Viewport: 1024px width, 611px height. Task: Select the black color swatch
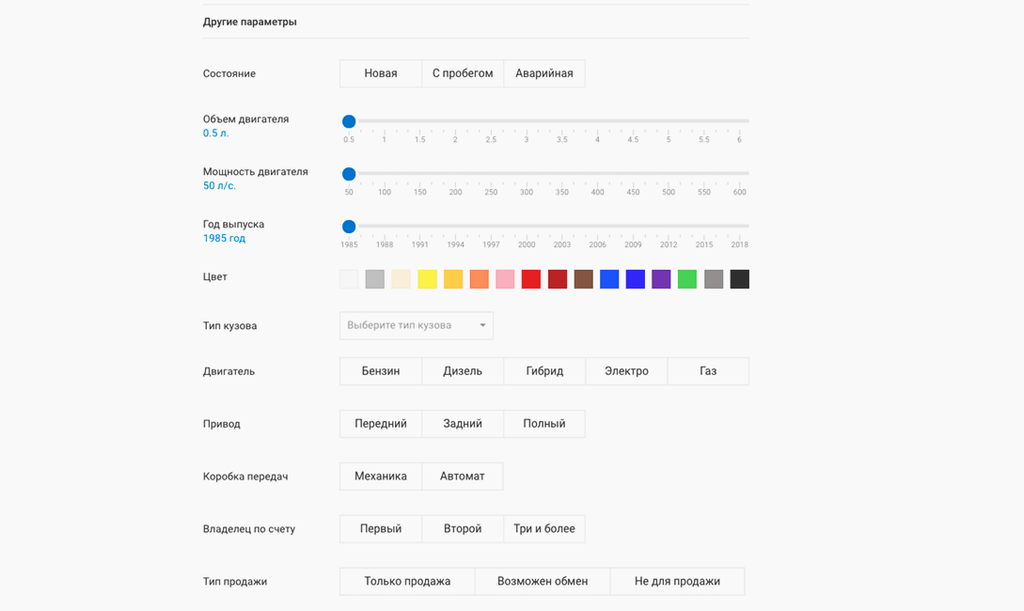[739, 279]
